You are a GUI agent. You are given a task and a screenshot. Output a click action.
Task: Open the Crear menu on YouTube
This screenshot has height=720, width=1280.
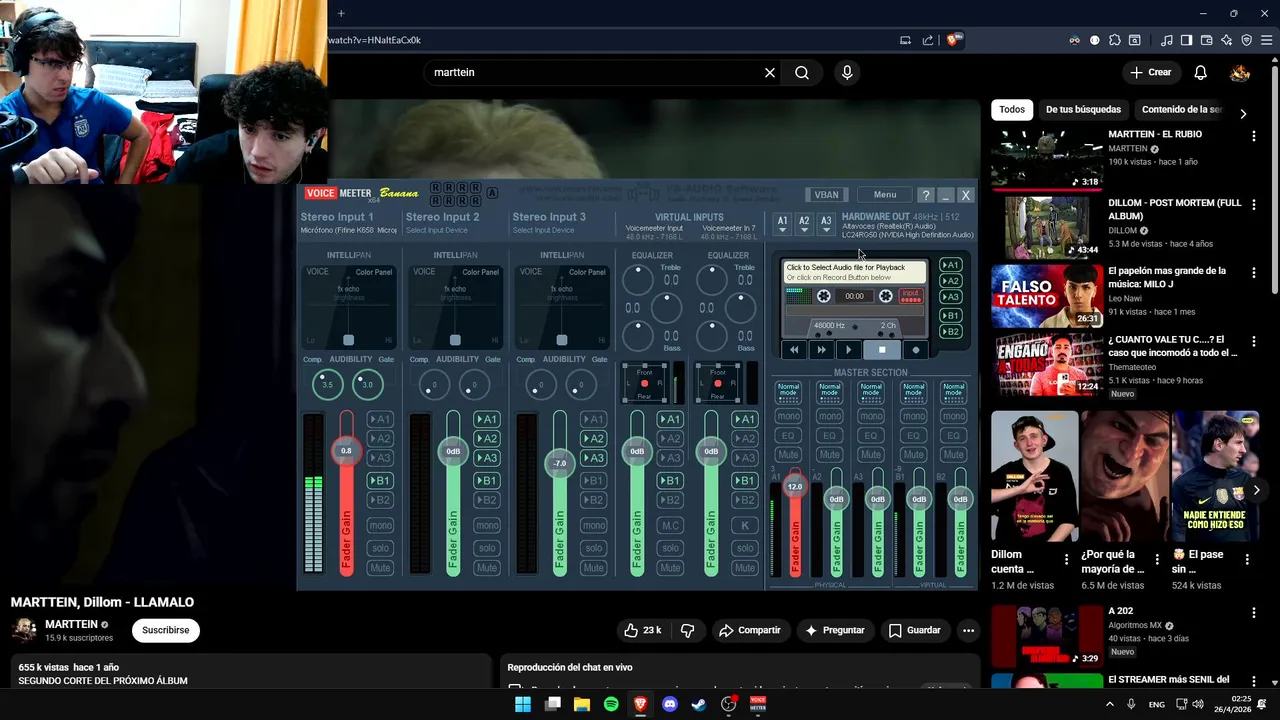(1150, 72)
